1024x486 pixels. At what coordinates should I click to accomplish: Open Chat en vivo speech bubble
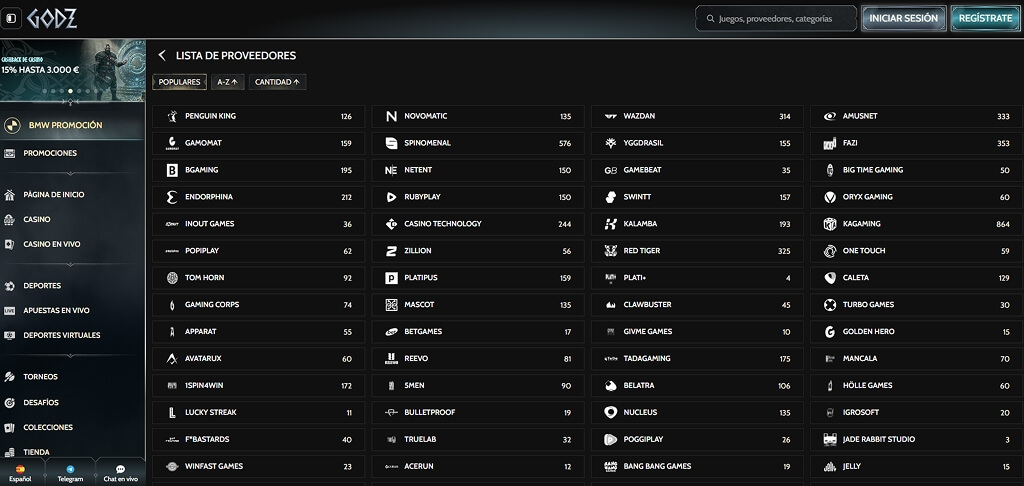120,469
